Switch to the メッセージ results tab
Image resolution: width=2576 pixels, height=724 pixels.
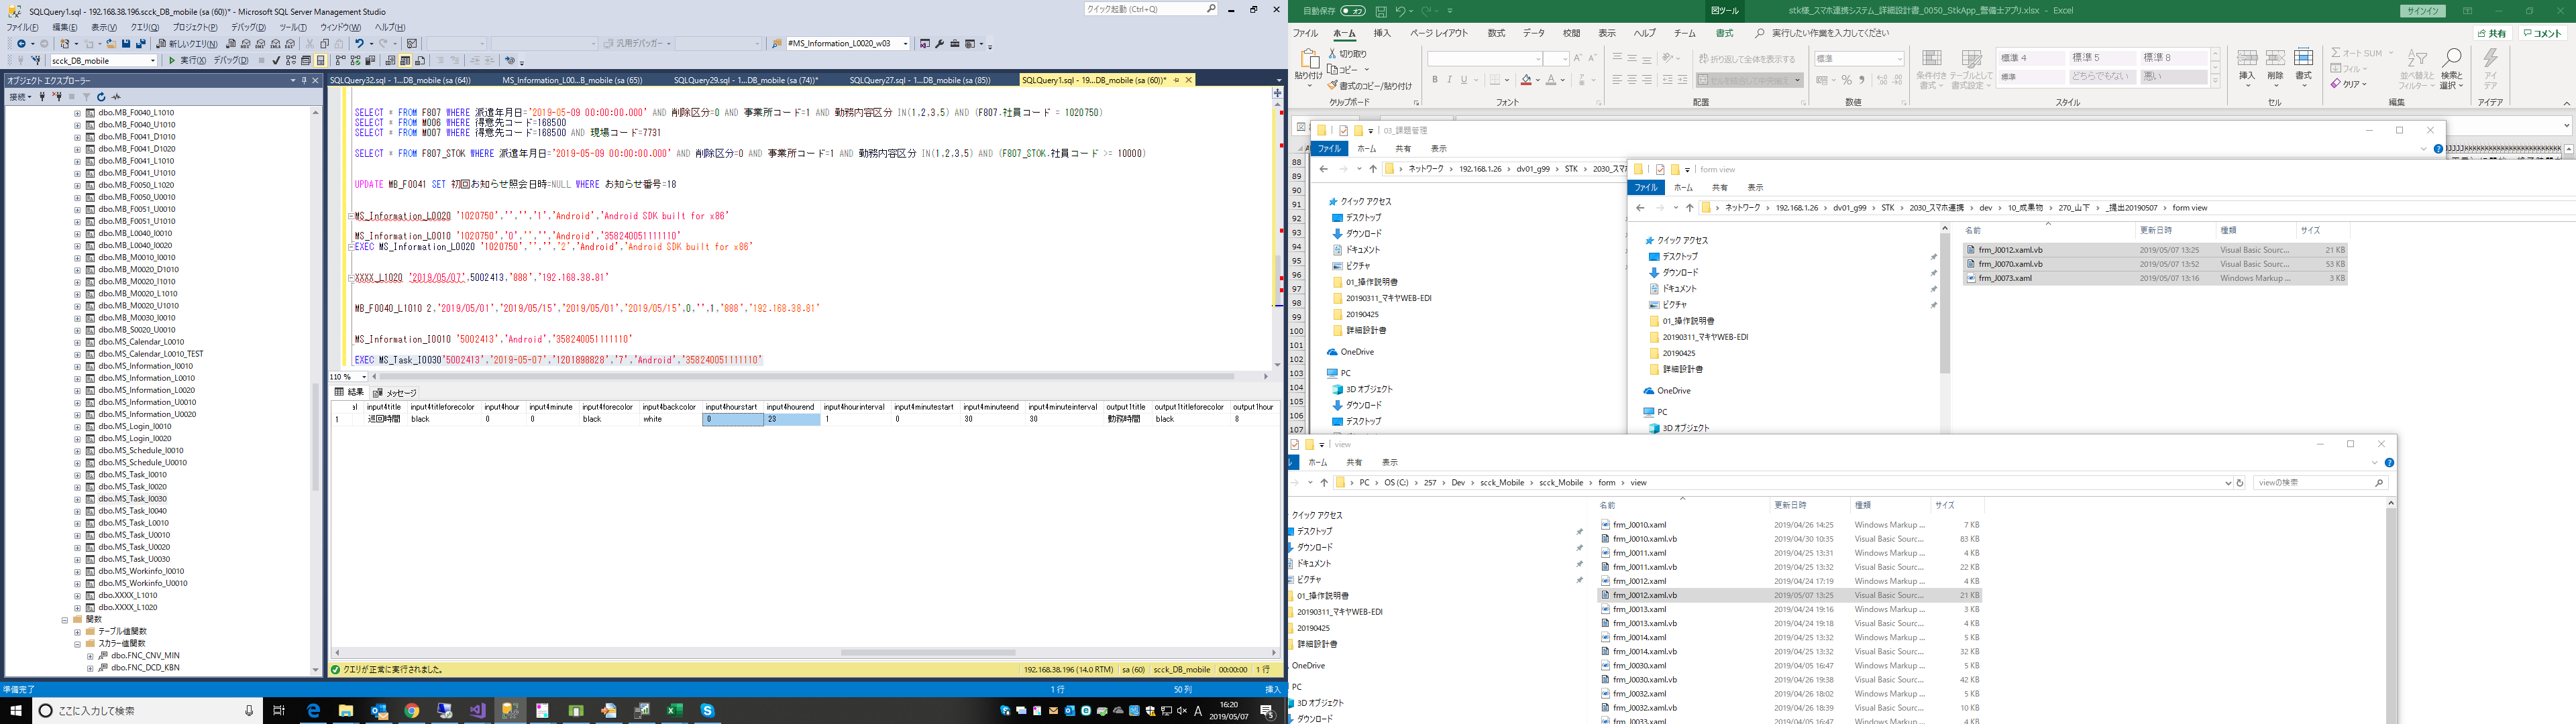pyautogui.click(x=396, y=393)
